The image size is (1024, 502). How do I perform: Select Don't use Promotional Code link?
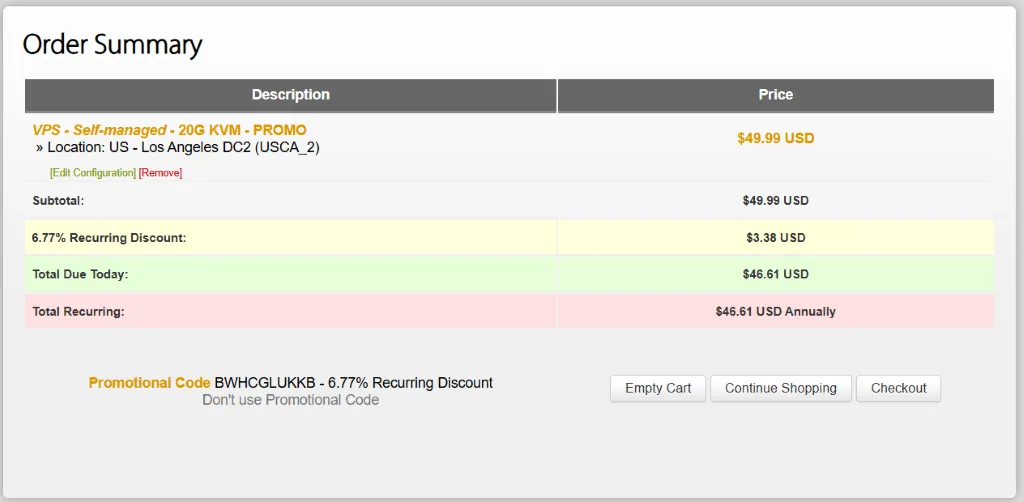pyautogui.click(x=290, y=400)
